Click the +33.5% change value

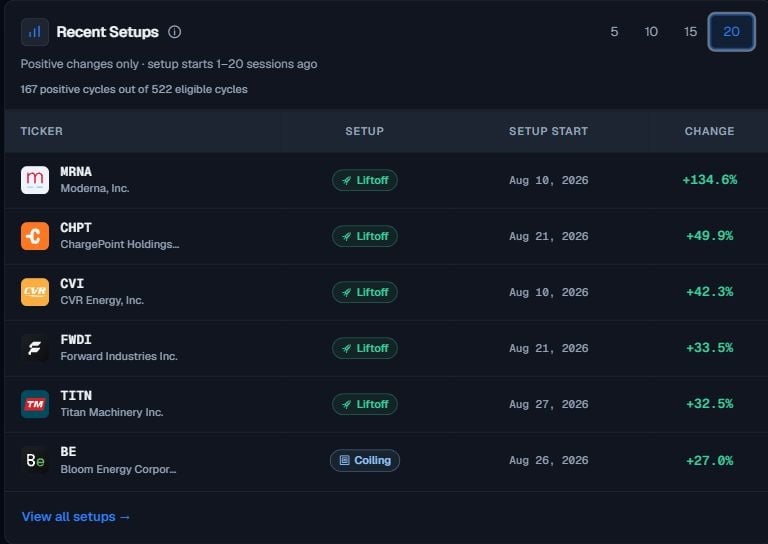pyautogui.click(x=710, y=348)
